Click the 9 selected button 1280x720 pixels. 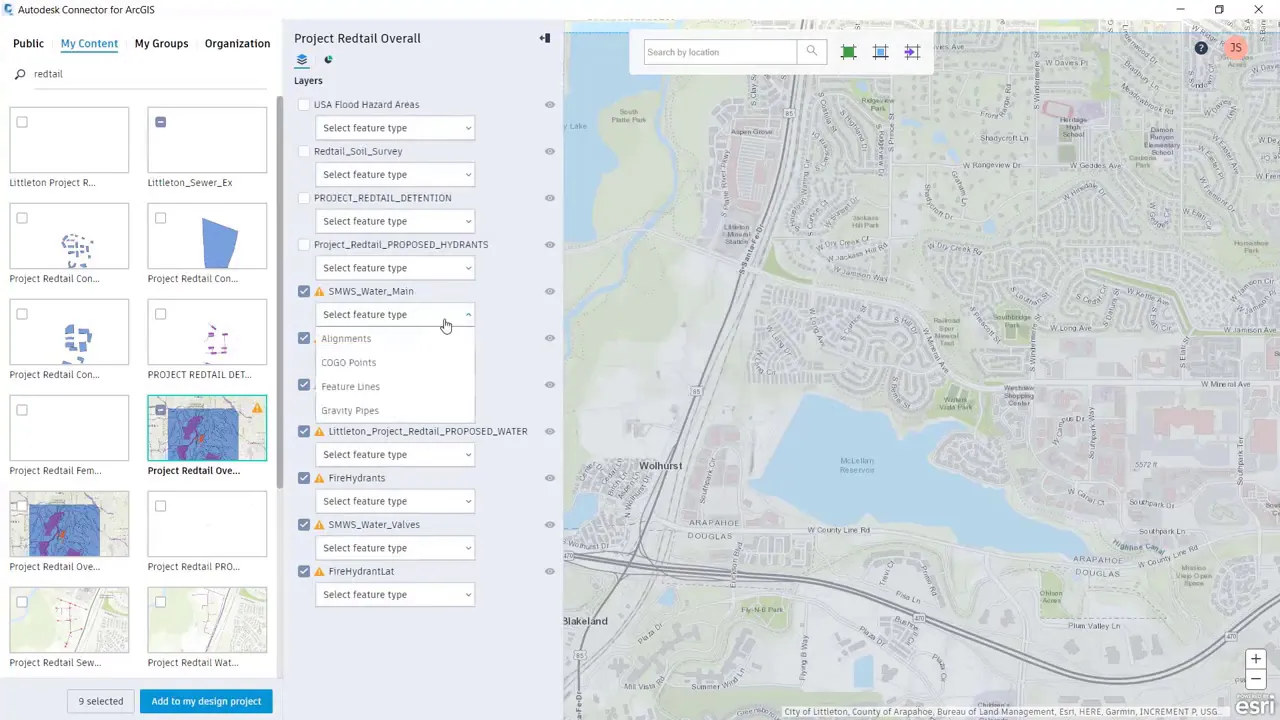click(101, 701)
